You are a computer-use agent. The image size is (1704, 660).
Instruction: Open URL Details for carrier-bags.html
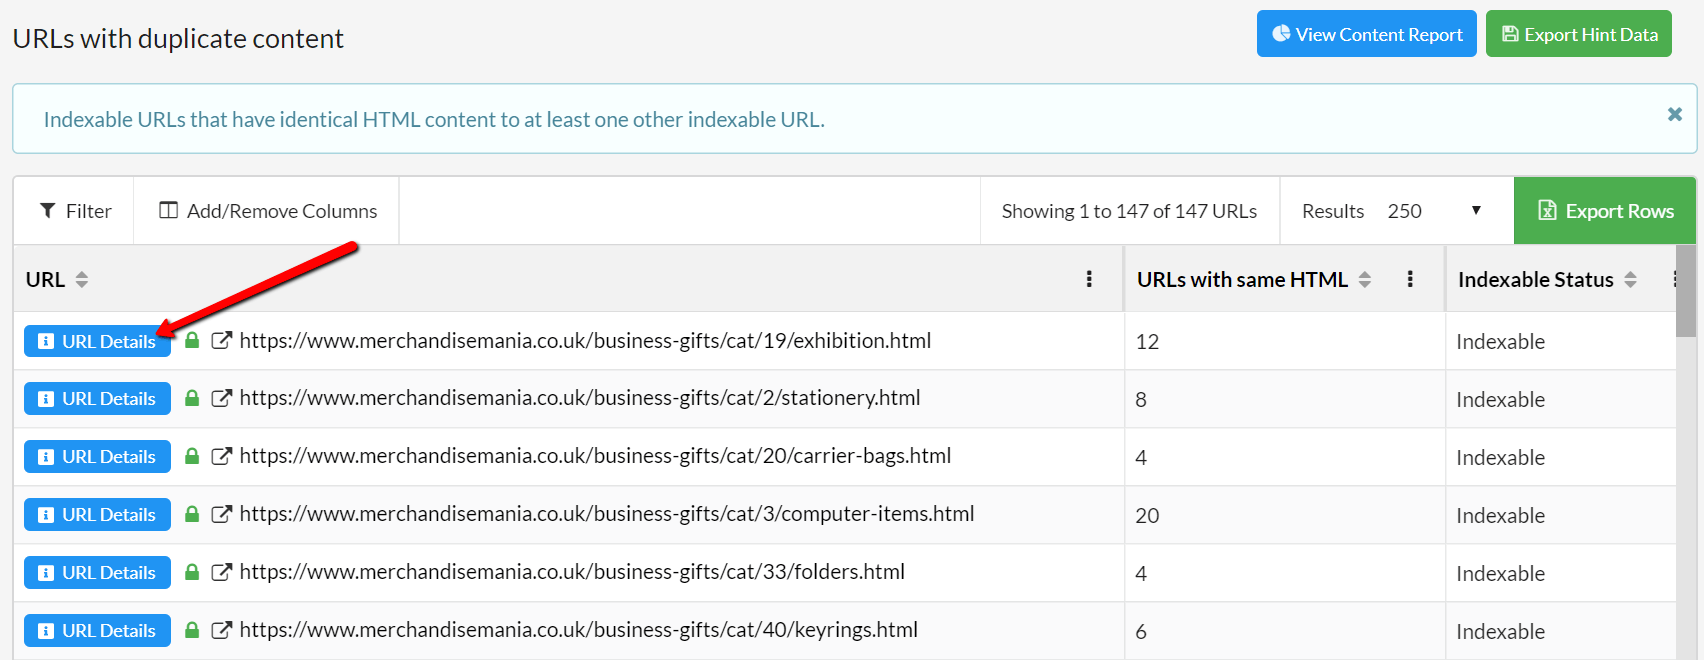pyautogui.click(x=97, y=457)
